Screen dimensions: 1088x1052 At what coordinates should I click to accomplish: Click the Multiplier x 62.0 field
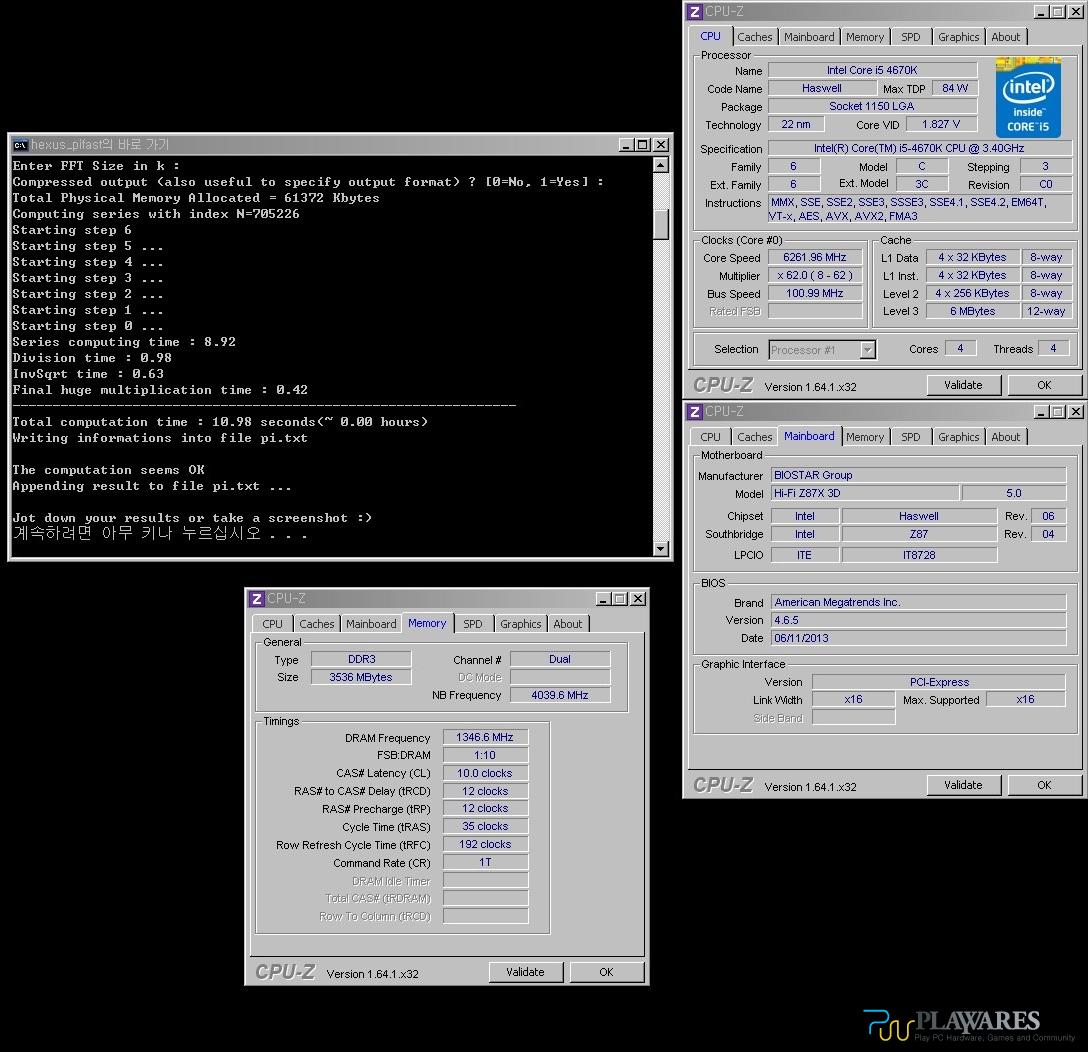tap(815, 275)
